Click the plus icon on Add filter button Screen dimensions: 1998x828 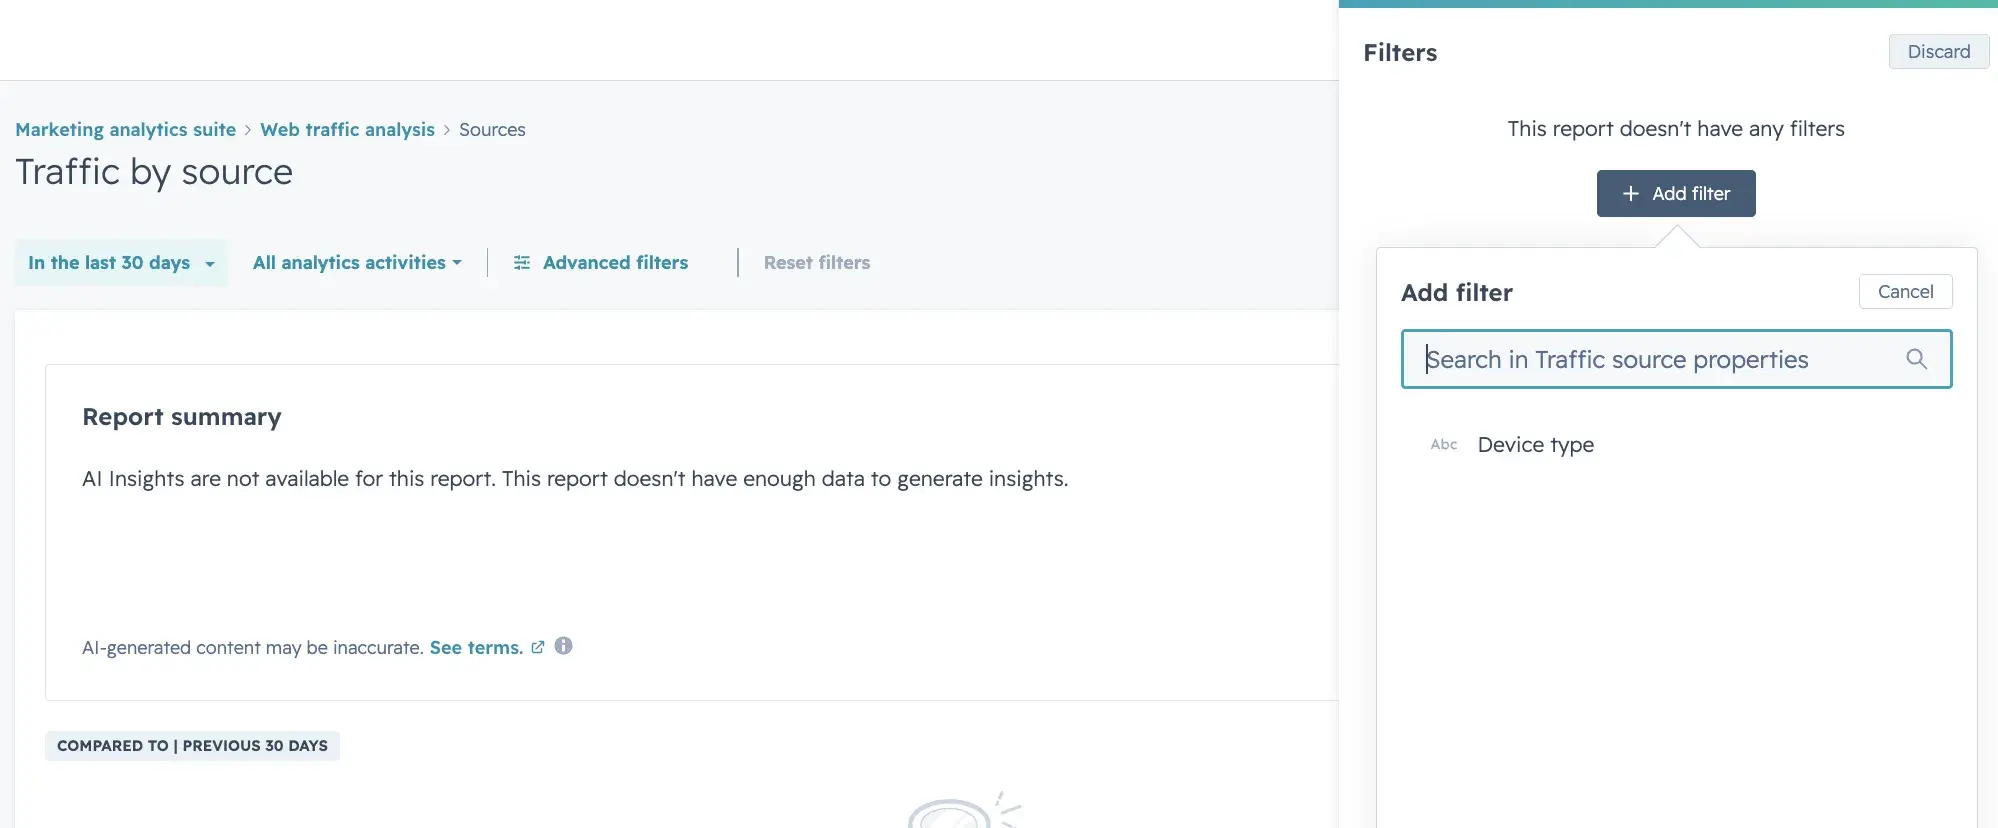point(1631,194)
